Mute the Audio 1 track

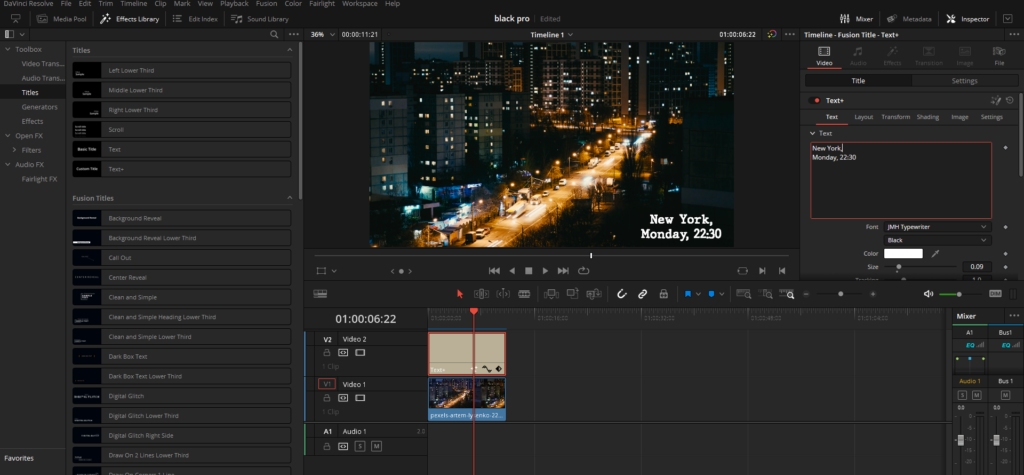[376, 446]
